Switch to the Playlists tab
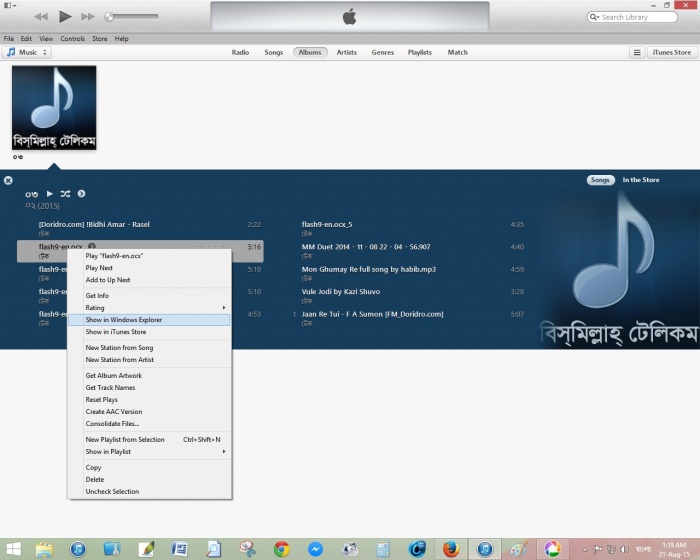The width and height of the screenshot is (700, 560). tap(420, 52)
